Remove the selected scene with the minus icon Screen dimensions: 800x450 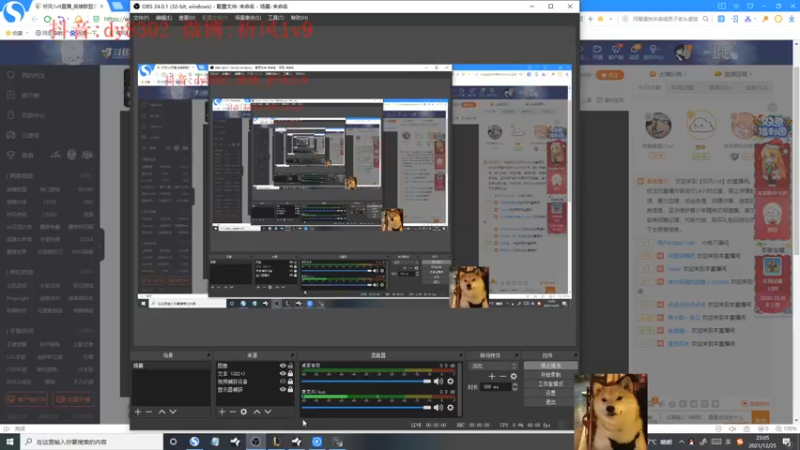(148, 412)
